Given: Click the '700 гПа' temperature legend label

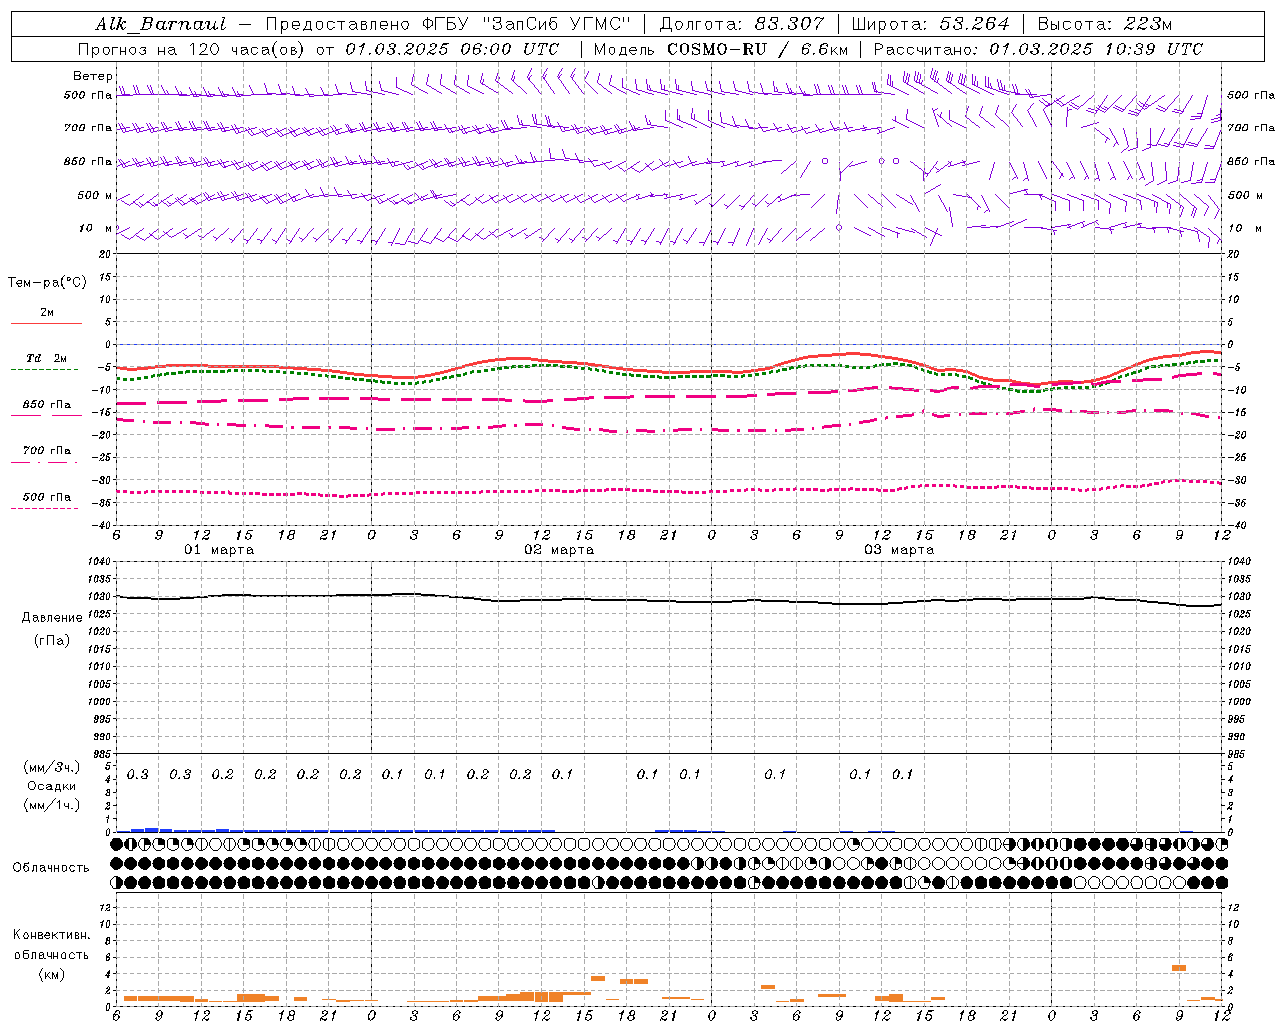Looking at the screenshot, I should tap(47, 451).
